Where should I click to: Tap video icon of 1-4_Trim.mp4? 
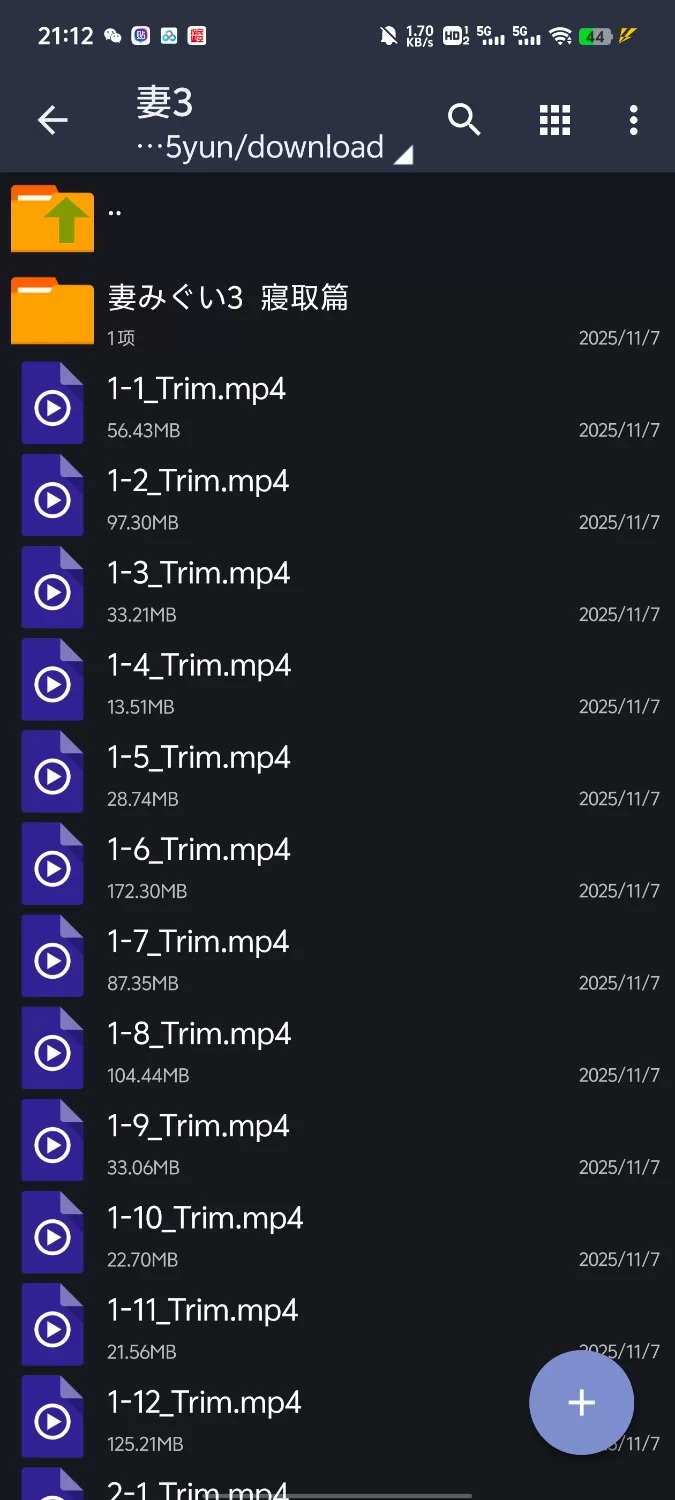pos(52,683)
